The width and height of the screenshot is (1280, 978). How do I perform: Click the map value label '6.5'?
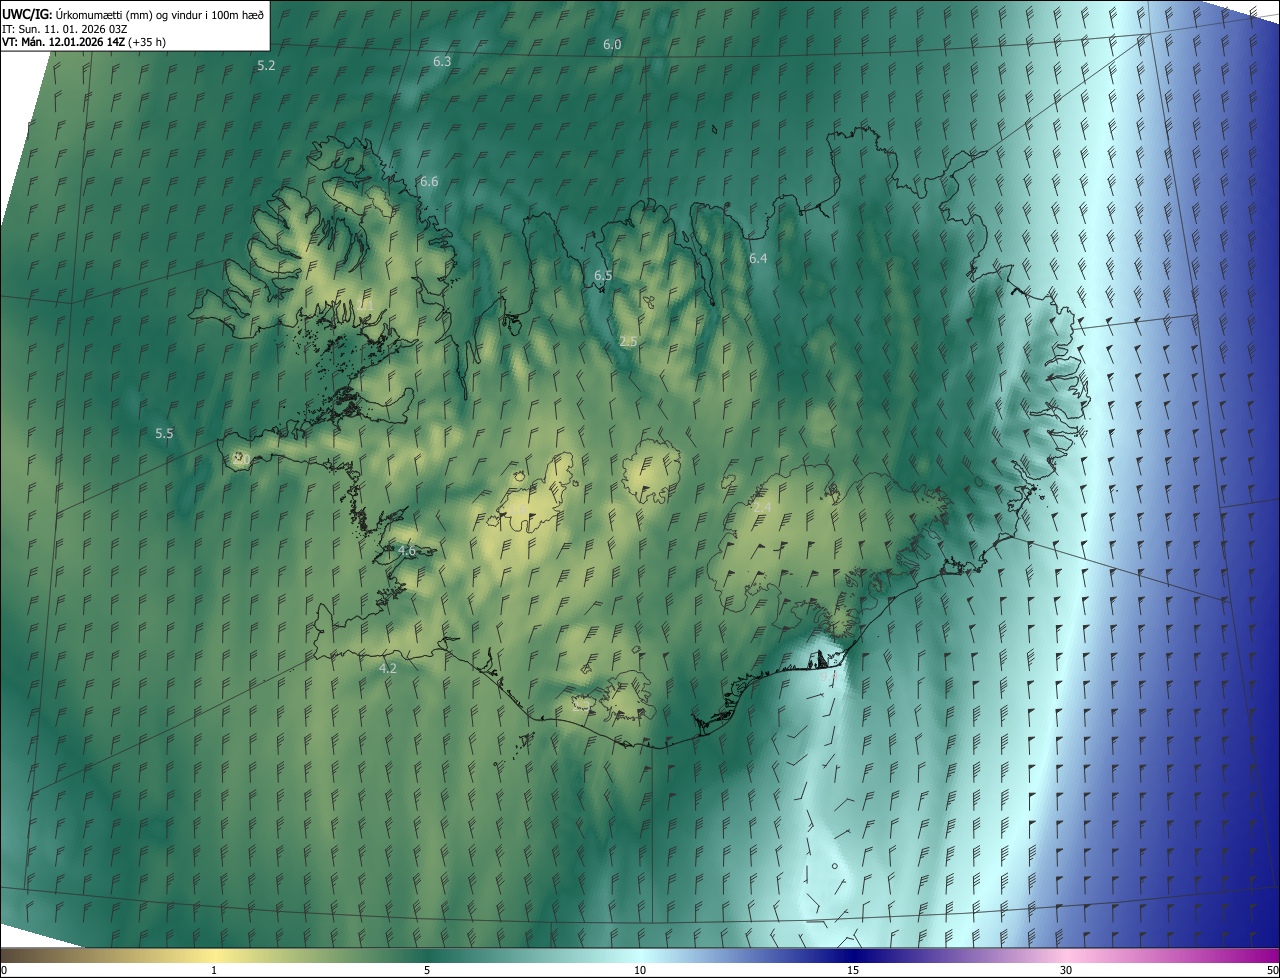(x=603, y=275)
